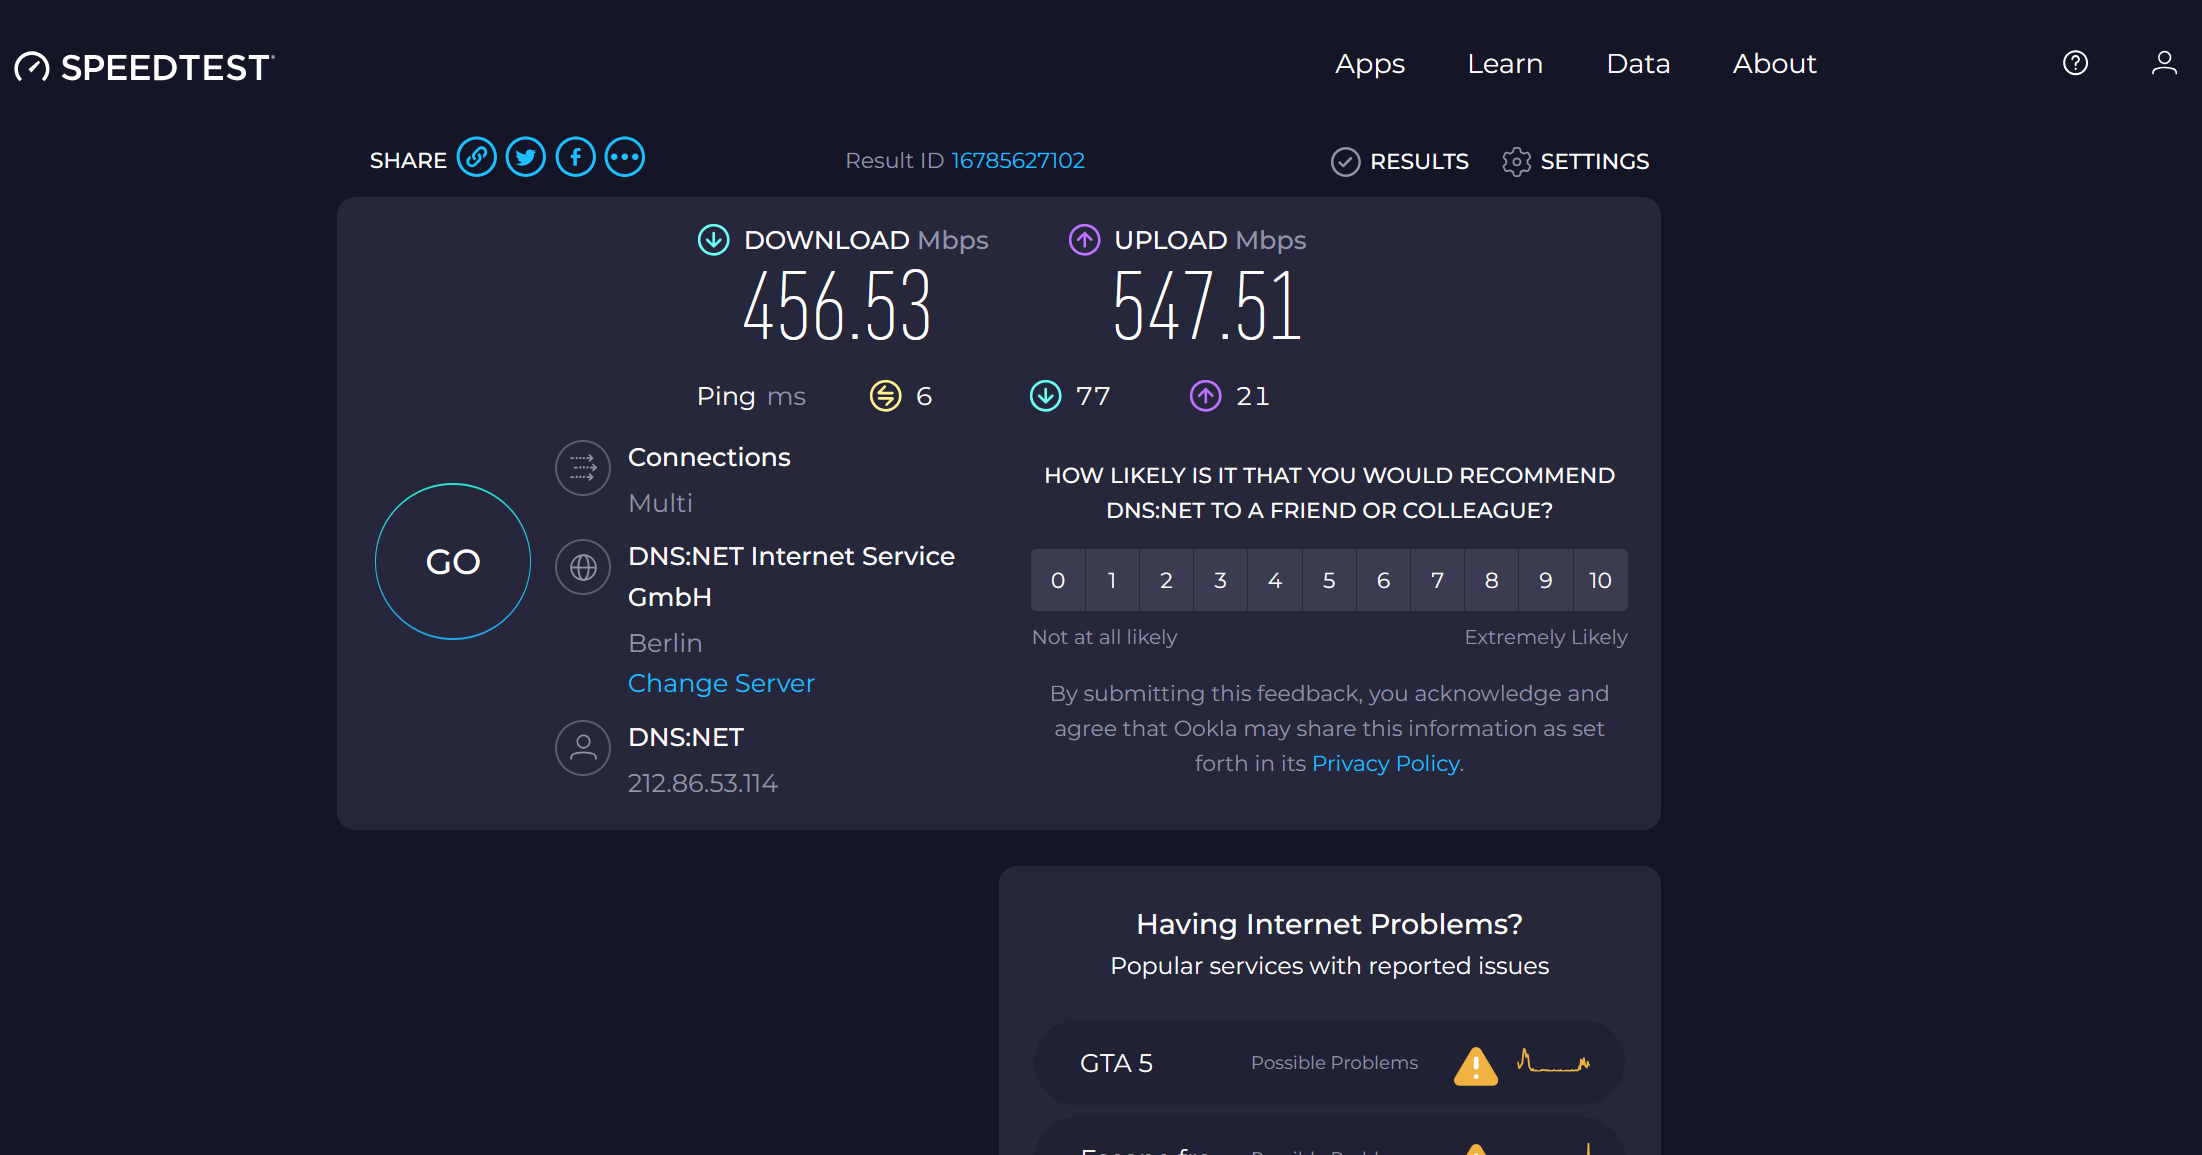Open the Privacy Policy link

click(1385, 763)
